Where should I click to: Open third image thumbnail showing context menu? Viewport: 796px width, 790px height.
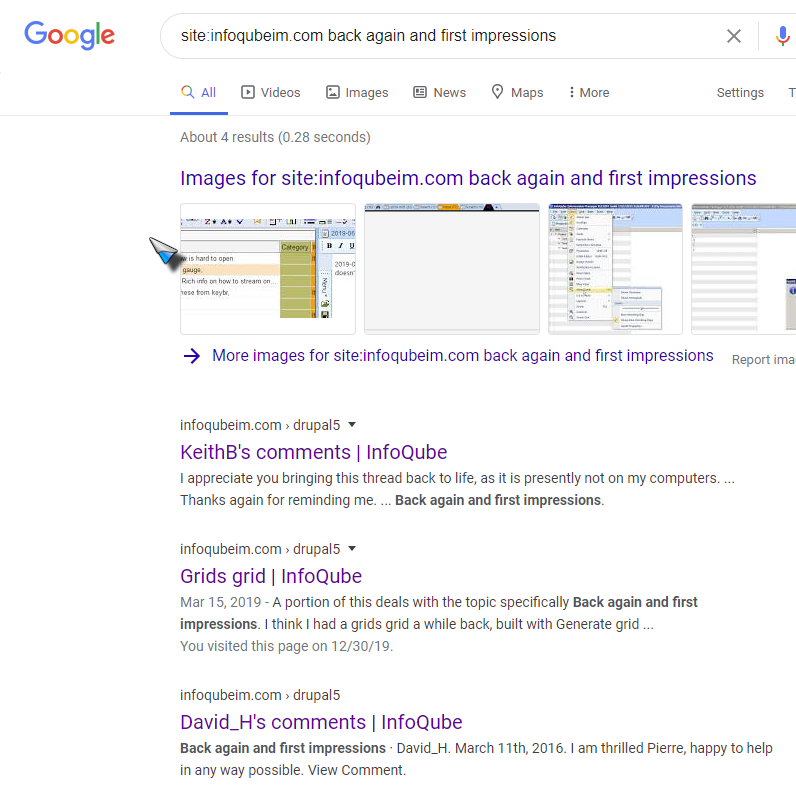615,269
